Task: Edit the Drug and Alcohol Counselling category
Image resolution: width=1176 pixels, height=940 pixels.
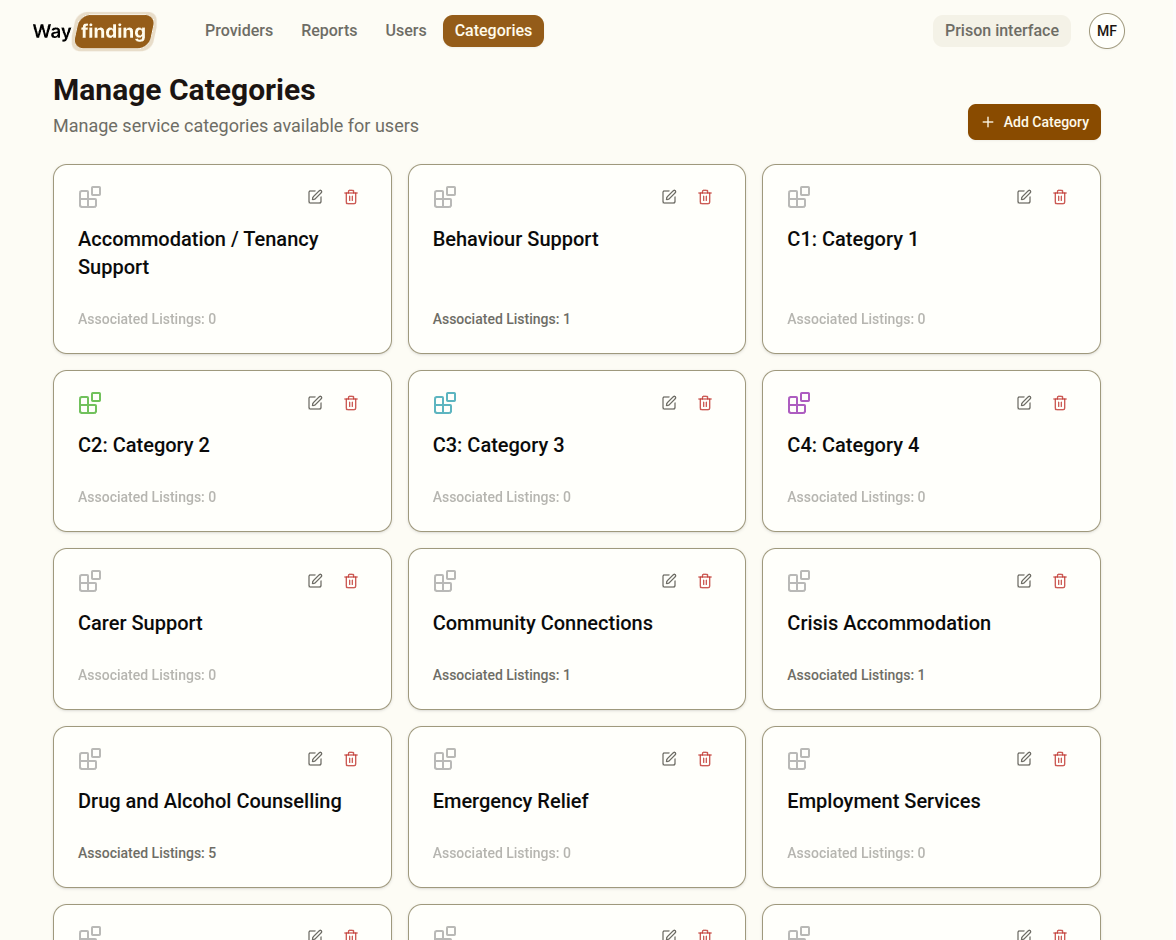Action: pyautogui.click(x=314, y=759)
